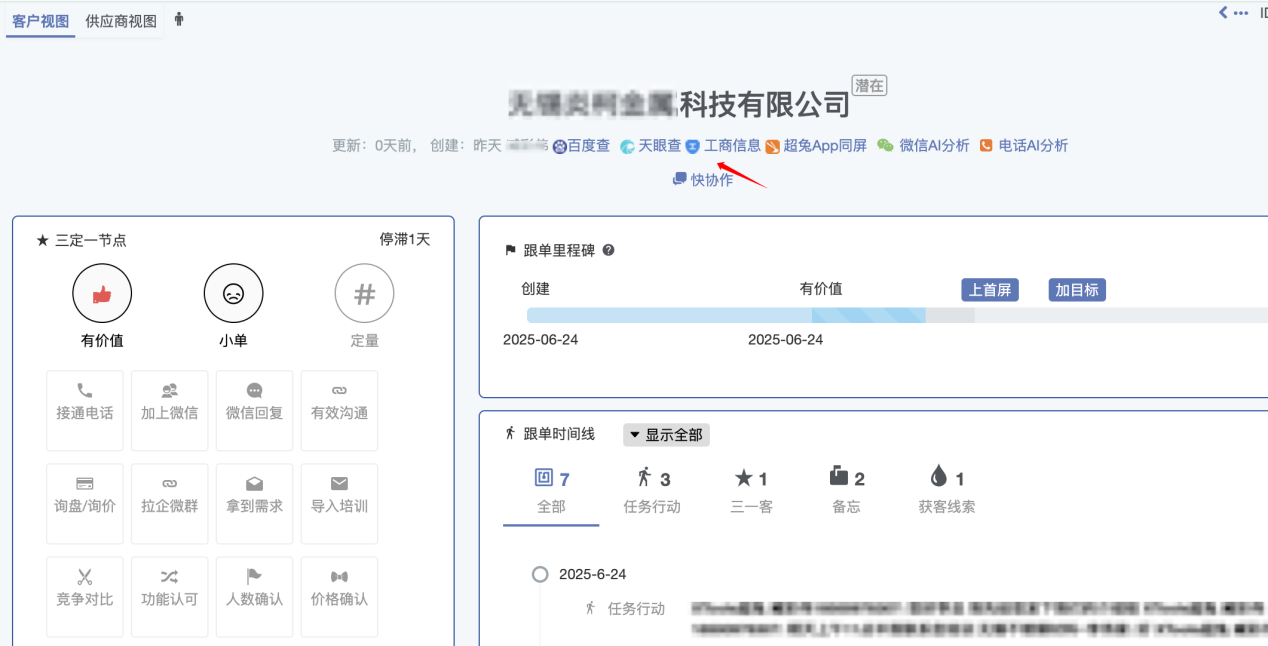1268x646 pixels.
Task: Open the 天眼查 lookup link
Action: (x=651, y=146)
